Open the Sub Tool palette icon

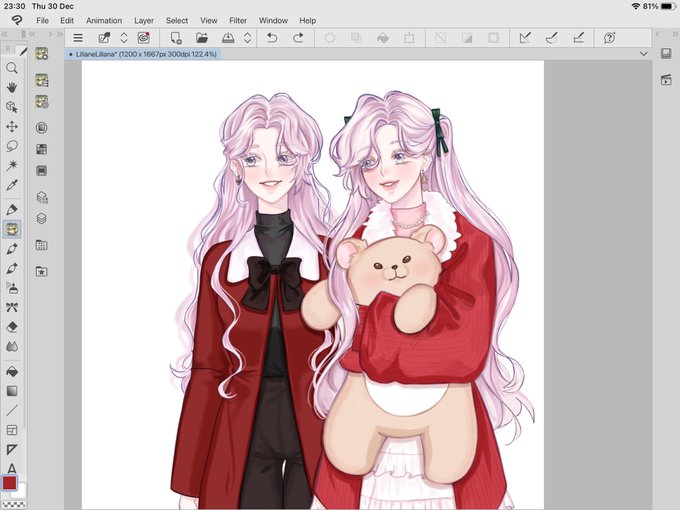click(x=42, y=54)
